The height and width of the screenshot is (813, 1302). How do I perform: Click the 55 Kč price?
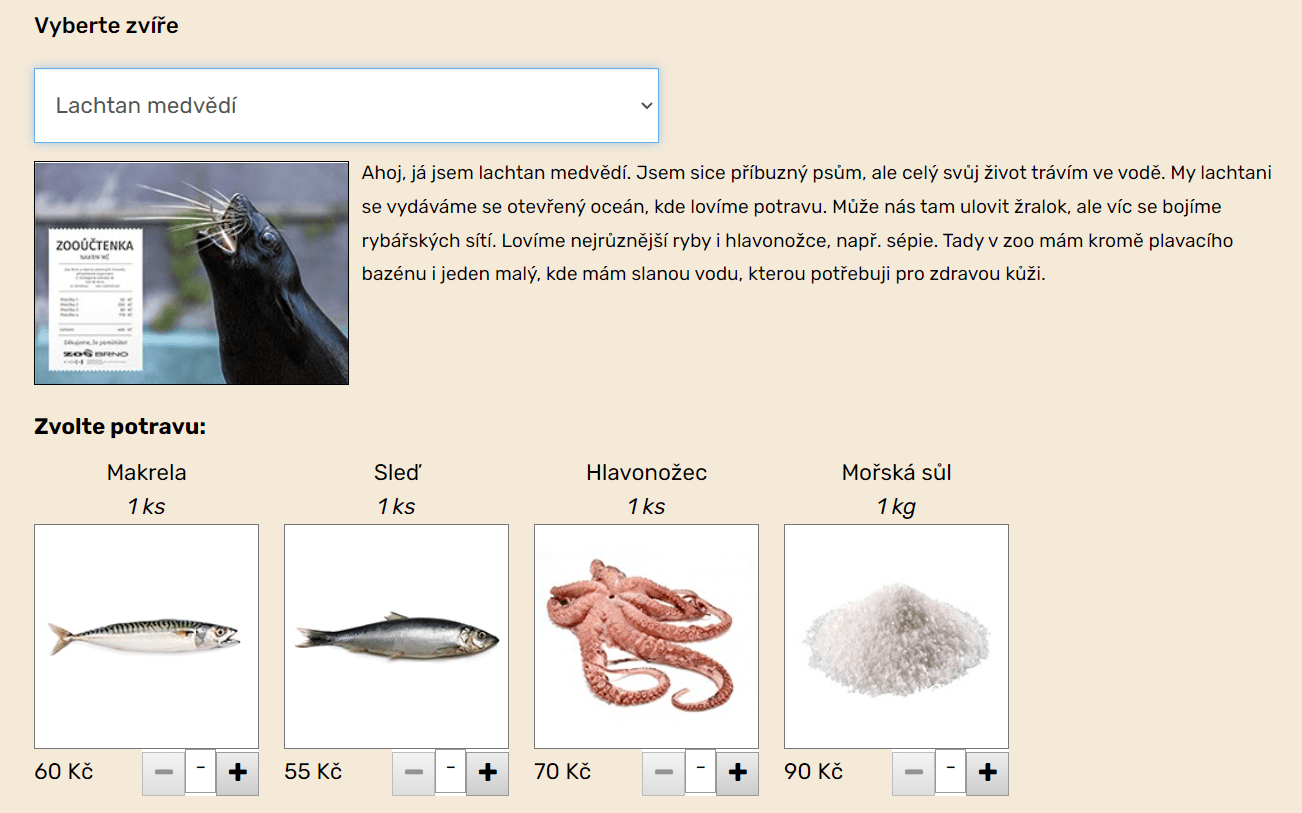point(313,772)
